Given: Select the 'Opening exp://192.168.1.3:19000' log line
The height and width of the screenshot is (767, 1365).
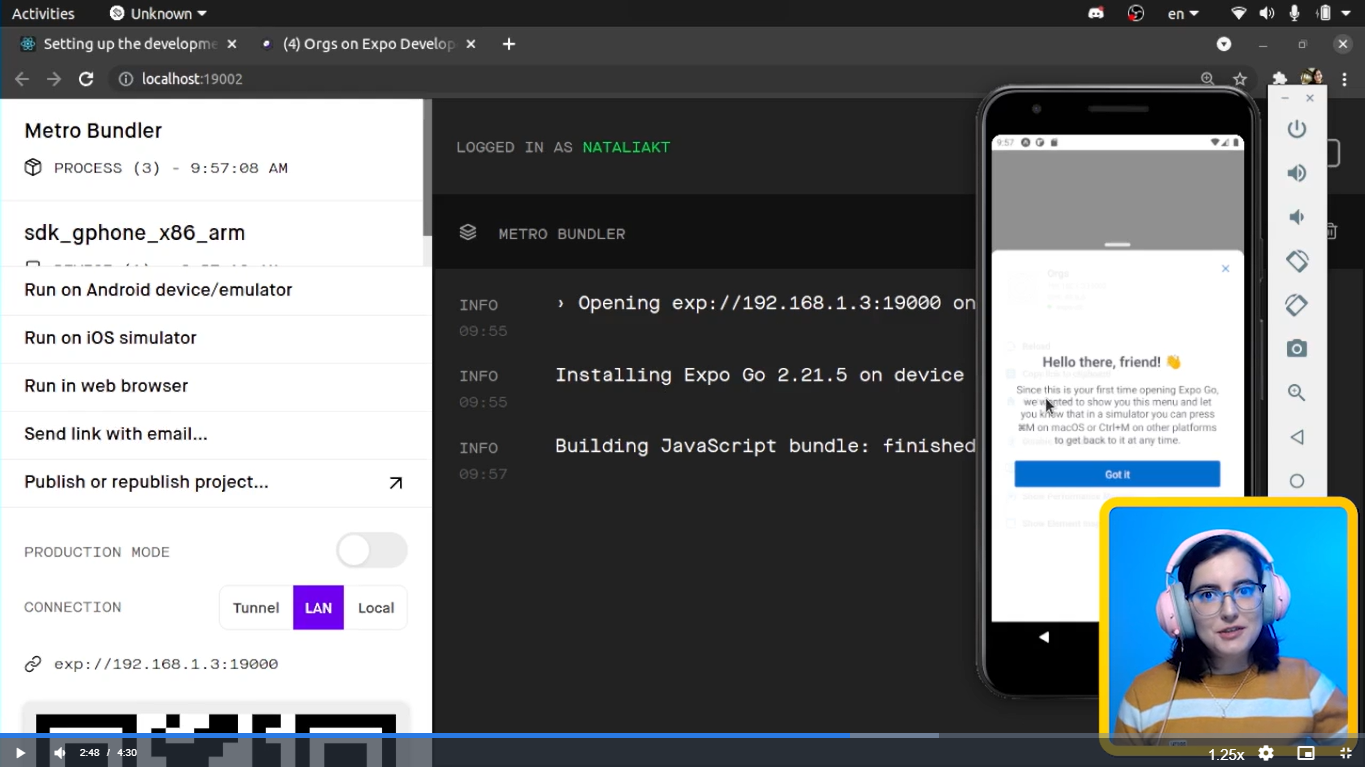Looking at the screenshot, I should [x=765, y=303].
